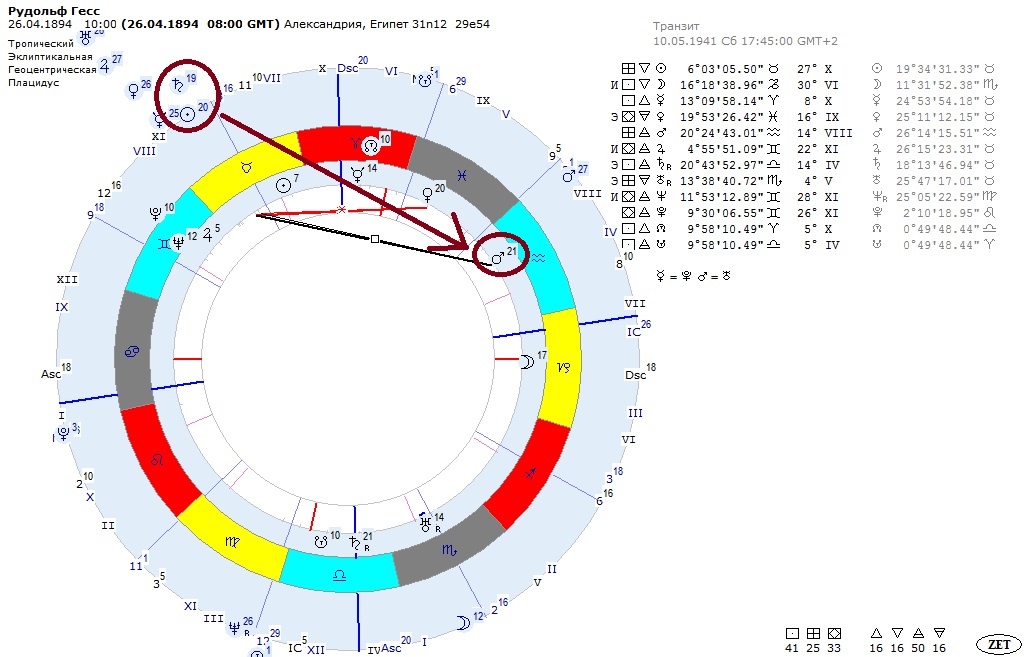Click the cyan Libra sign segment

340,573
